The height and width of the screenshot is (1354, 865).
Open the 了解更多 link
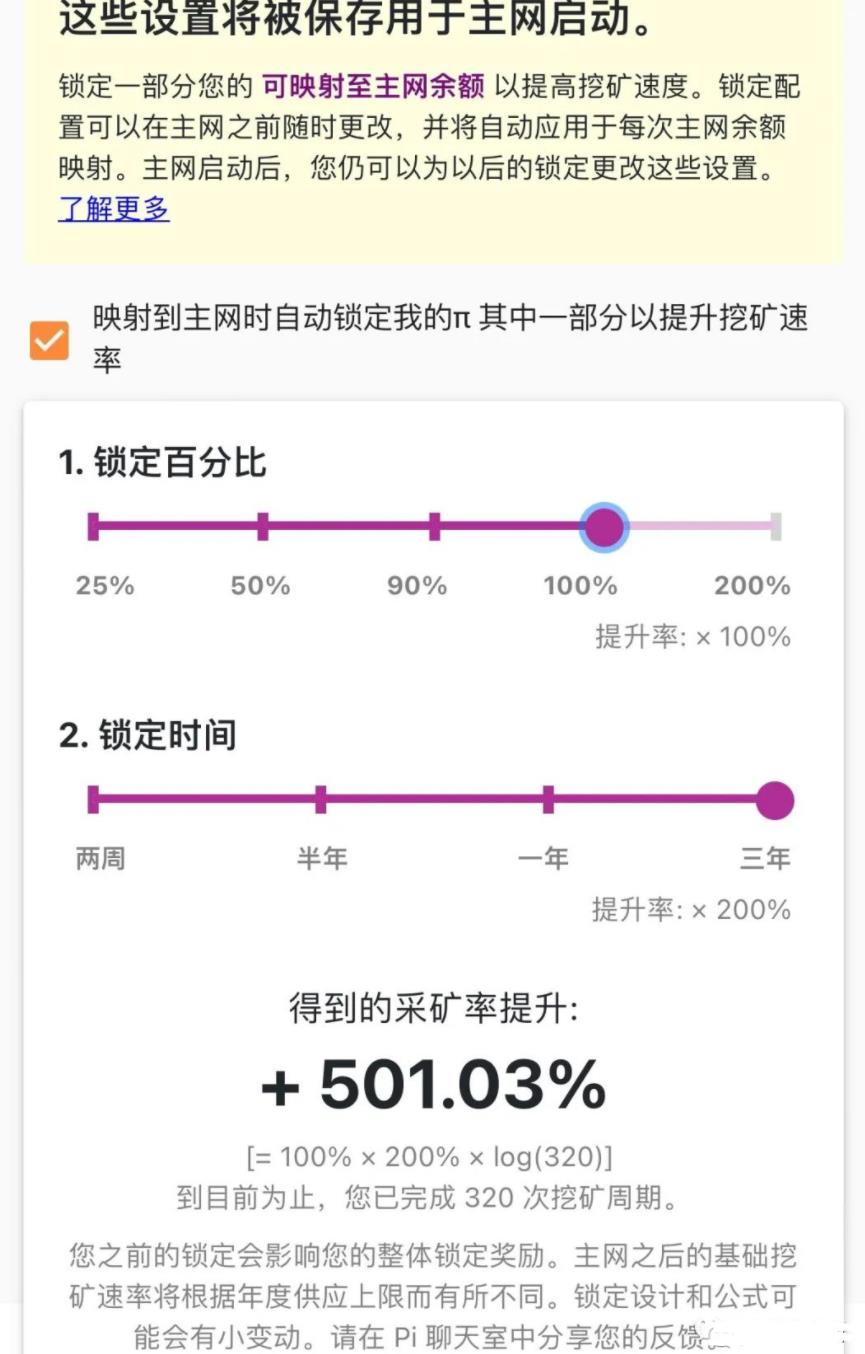(x=114, y=209)
